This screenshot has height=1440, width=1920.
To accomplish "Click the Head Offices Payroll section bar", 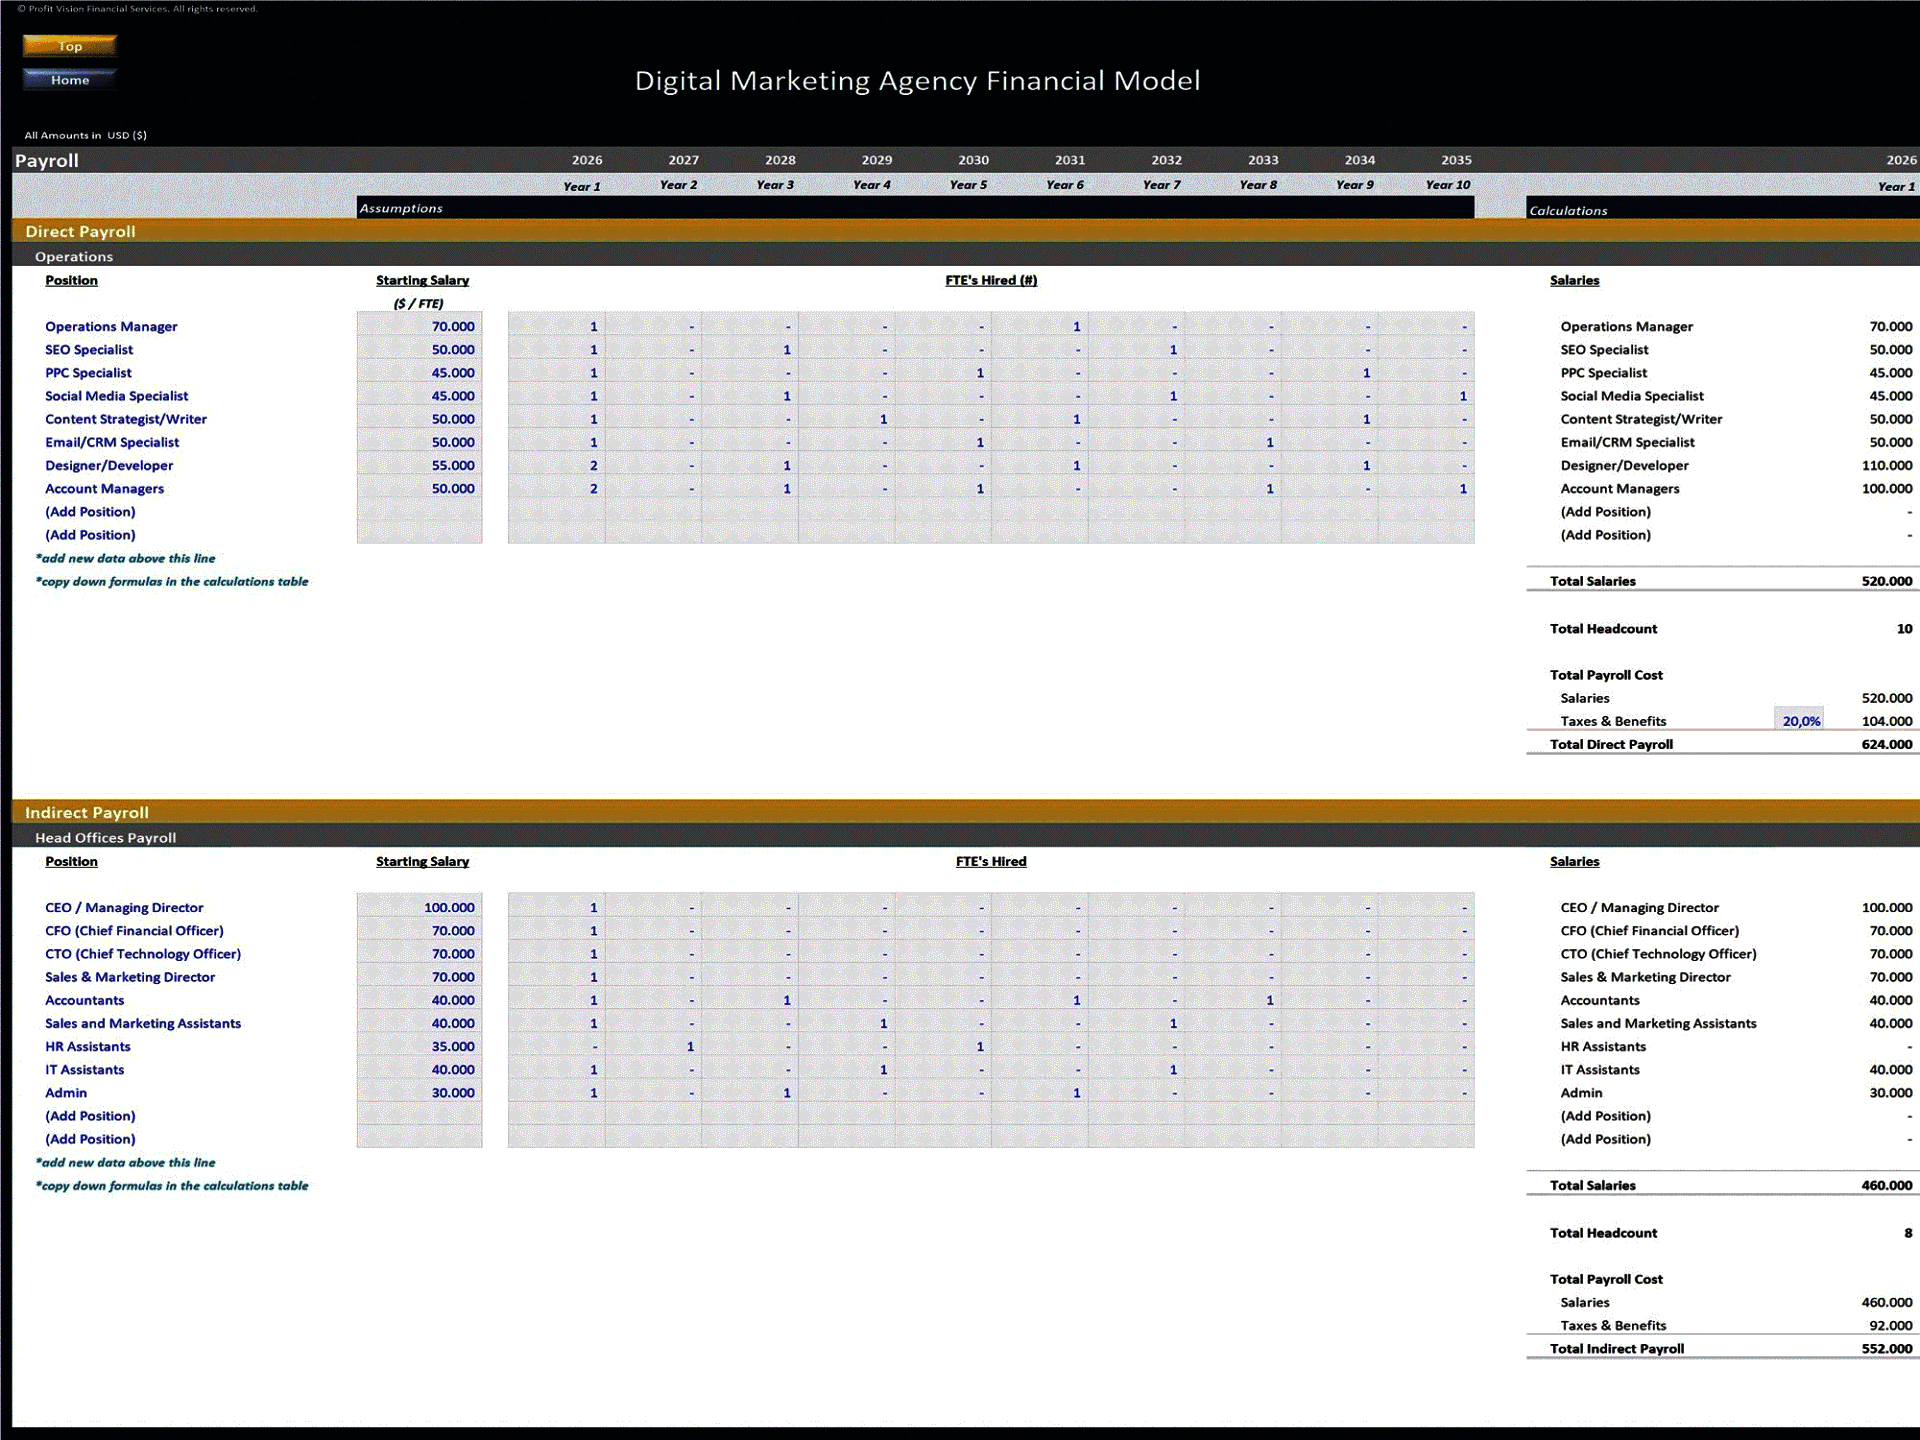I will (104, 837).
